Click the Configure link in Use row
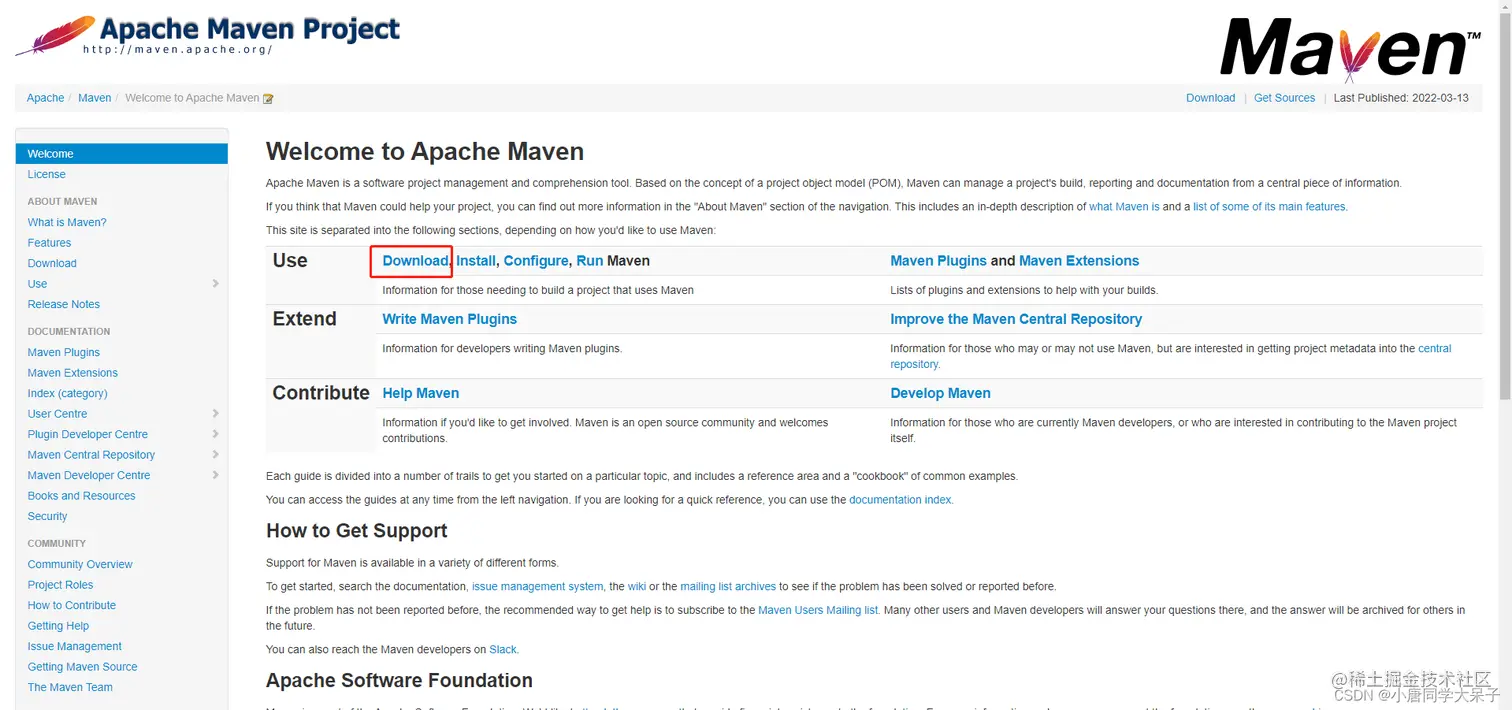Image resolution: width=1512 pixels, height=710 pixels. click(x=536, y=261)
